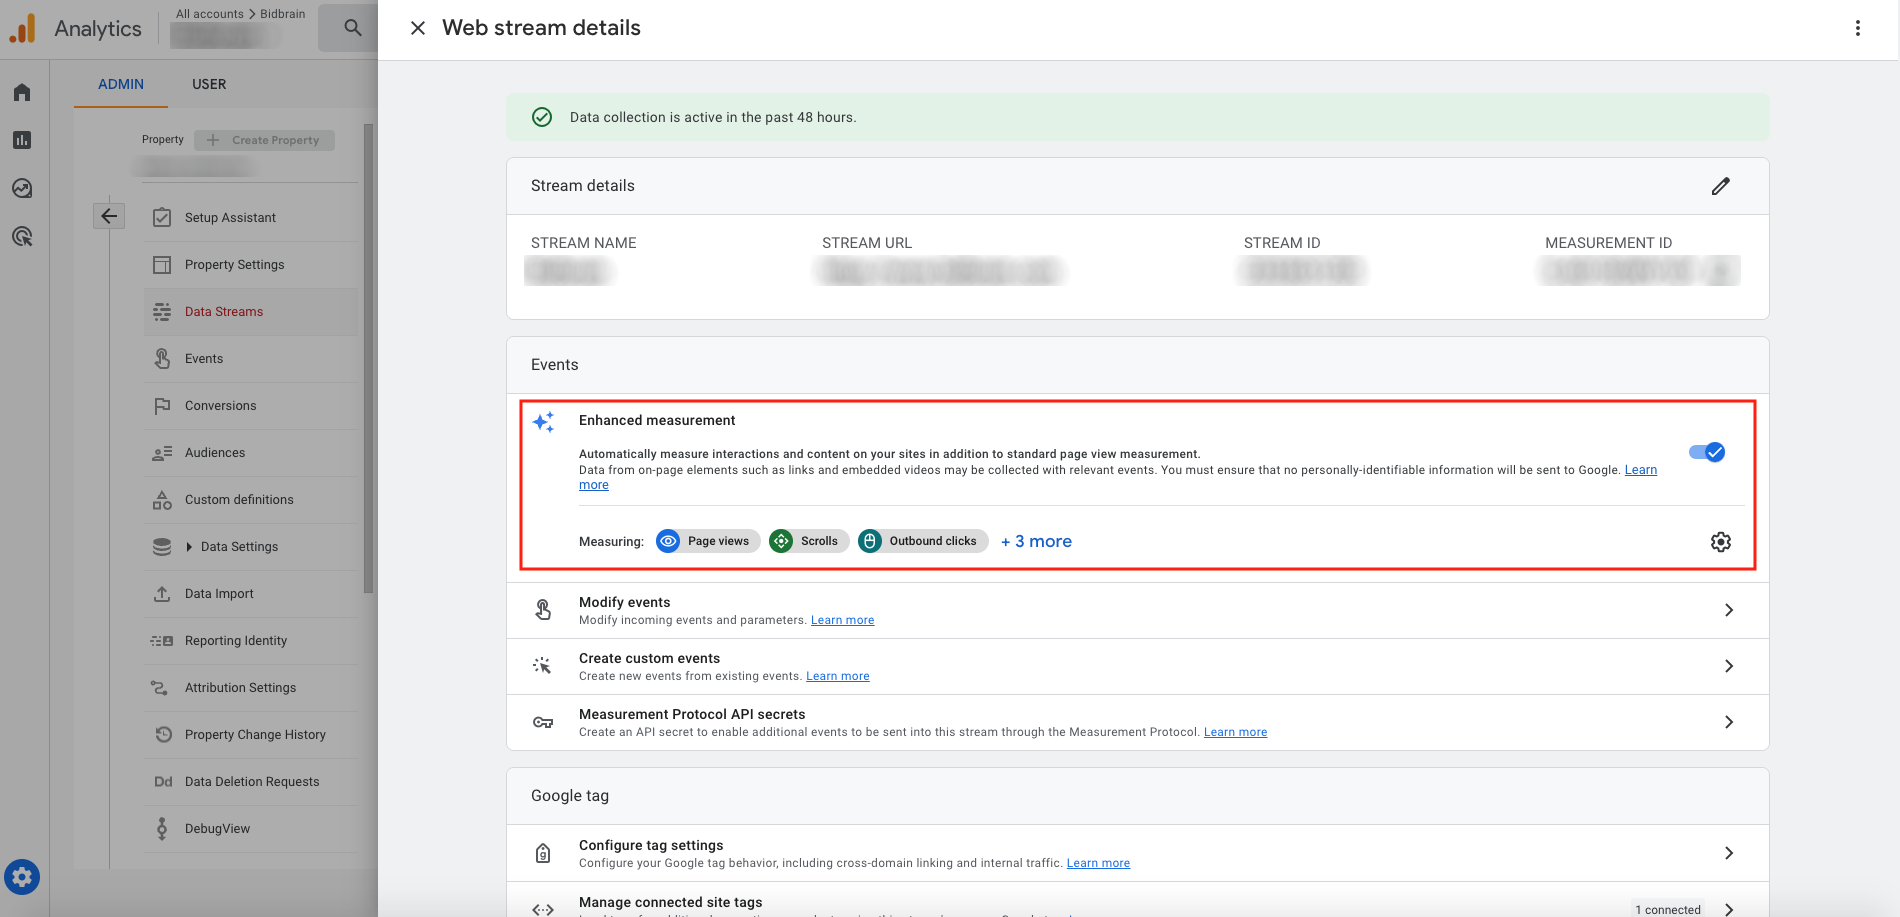Toggle Enhanced measurement switch
1900x917 pixels.
1707,452
